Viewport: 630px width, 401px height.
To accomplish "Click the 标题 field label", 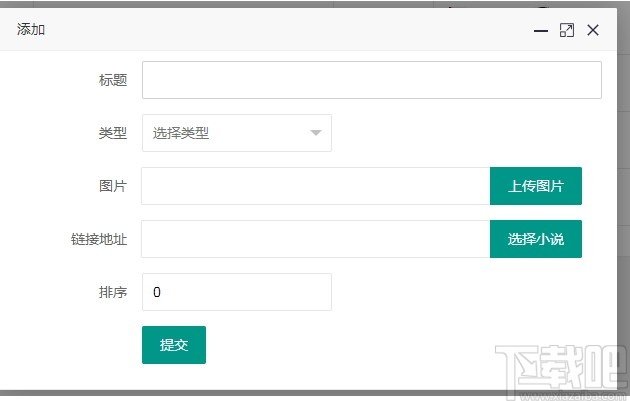I will click(113, 80).
